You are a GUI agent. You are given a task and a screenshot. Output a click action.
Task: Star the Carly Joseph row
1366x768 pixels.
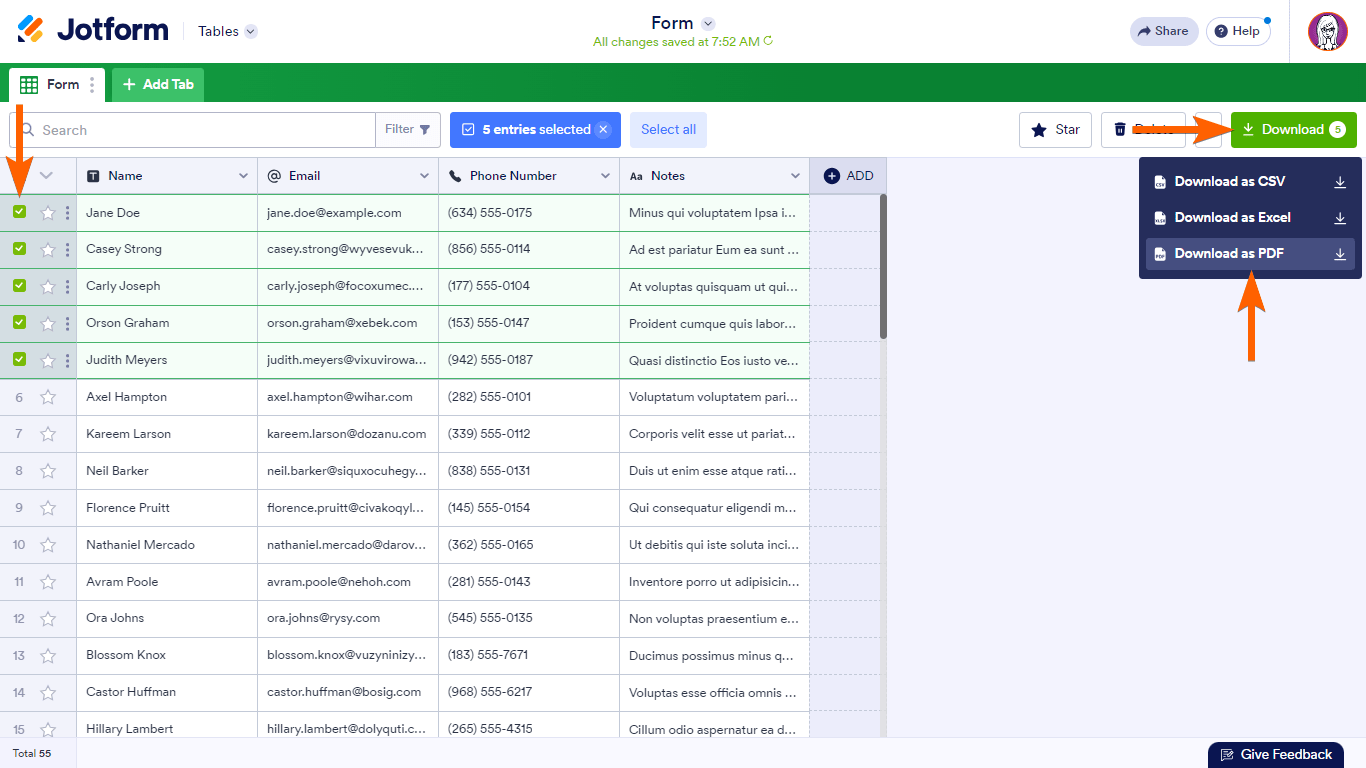point(47,287)
